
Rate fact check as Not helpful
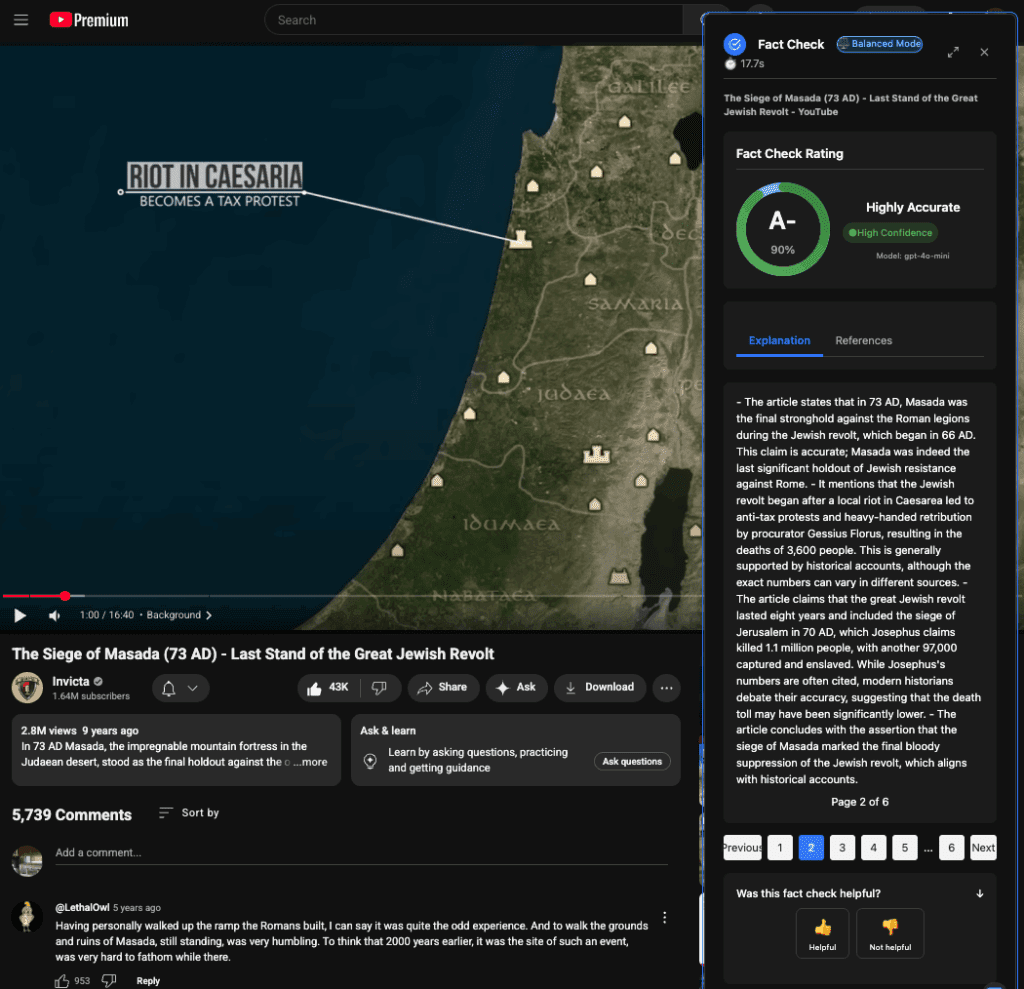[x=889, y=933]
